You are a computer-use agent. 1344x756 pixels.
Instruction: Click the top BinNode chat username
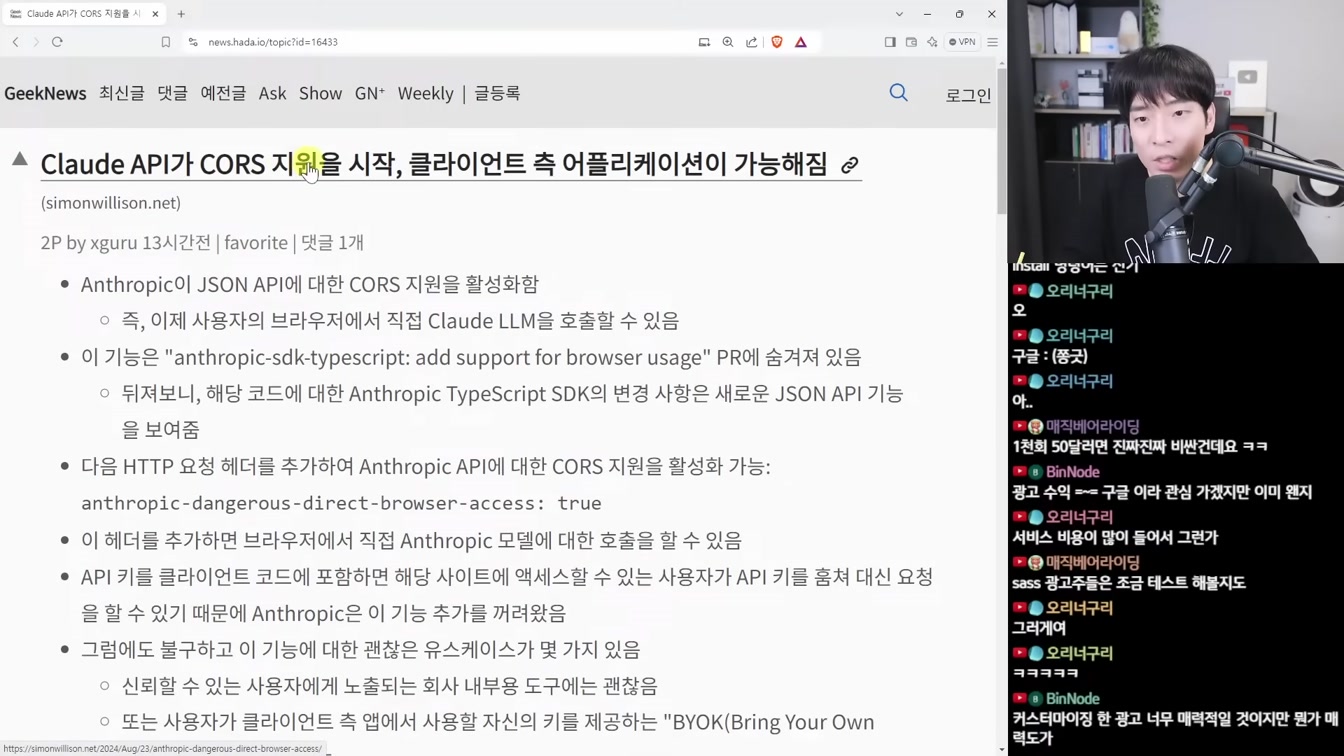[1072, 472]
